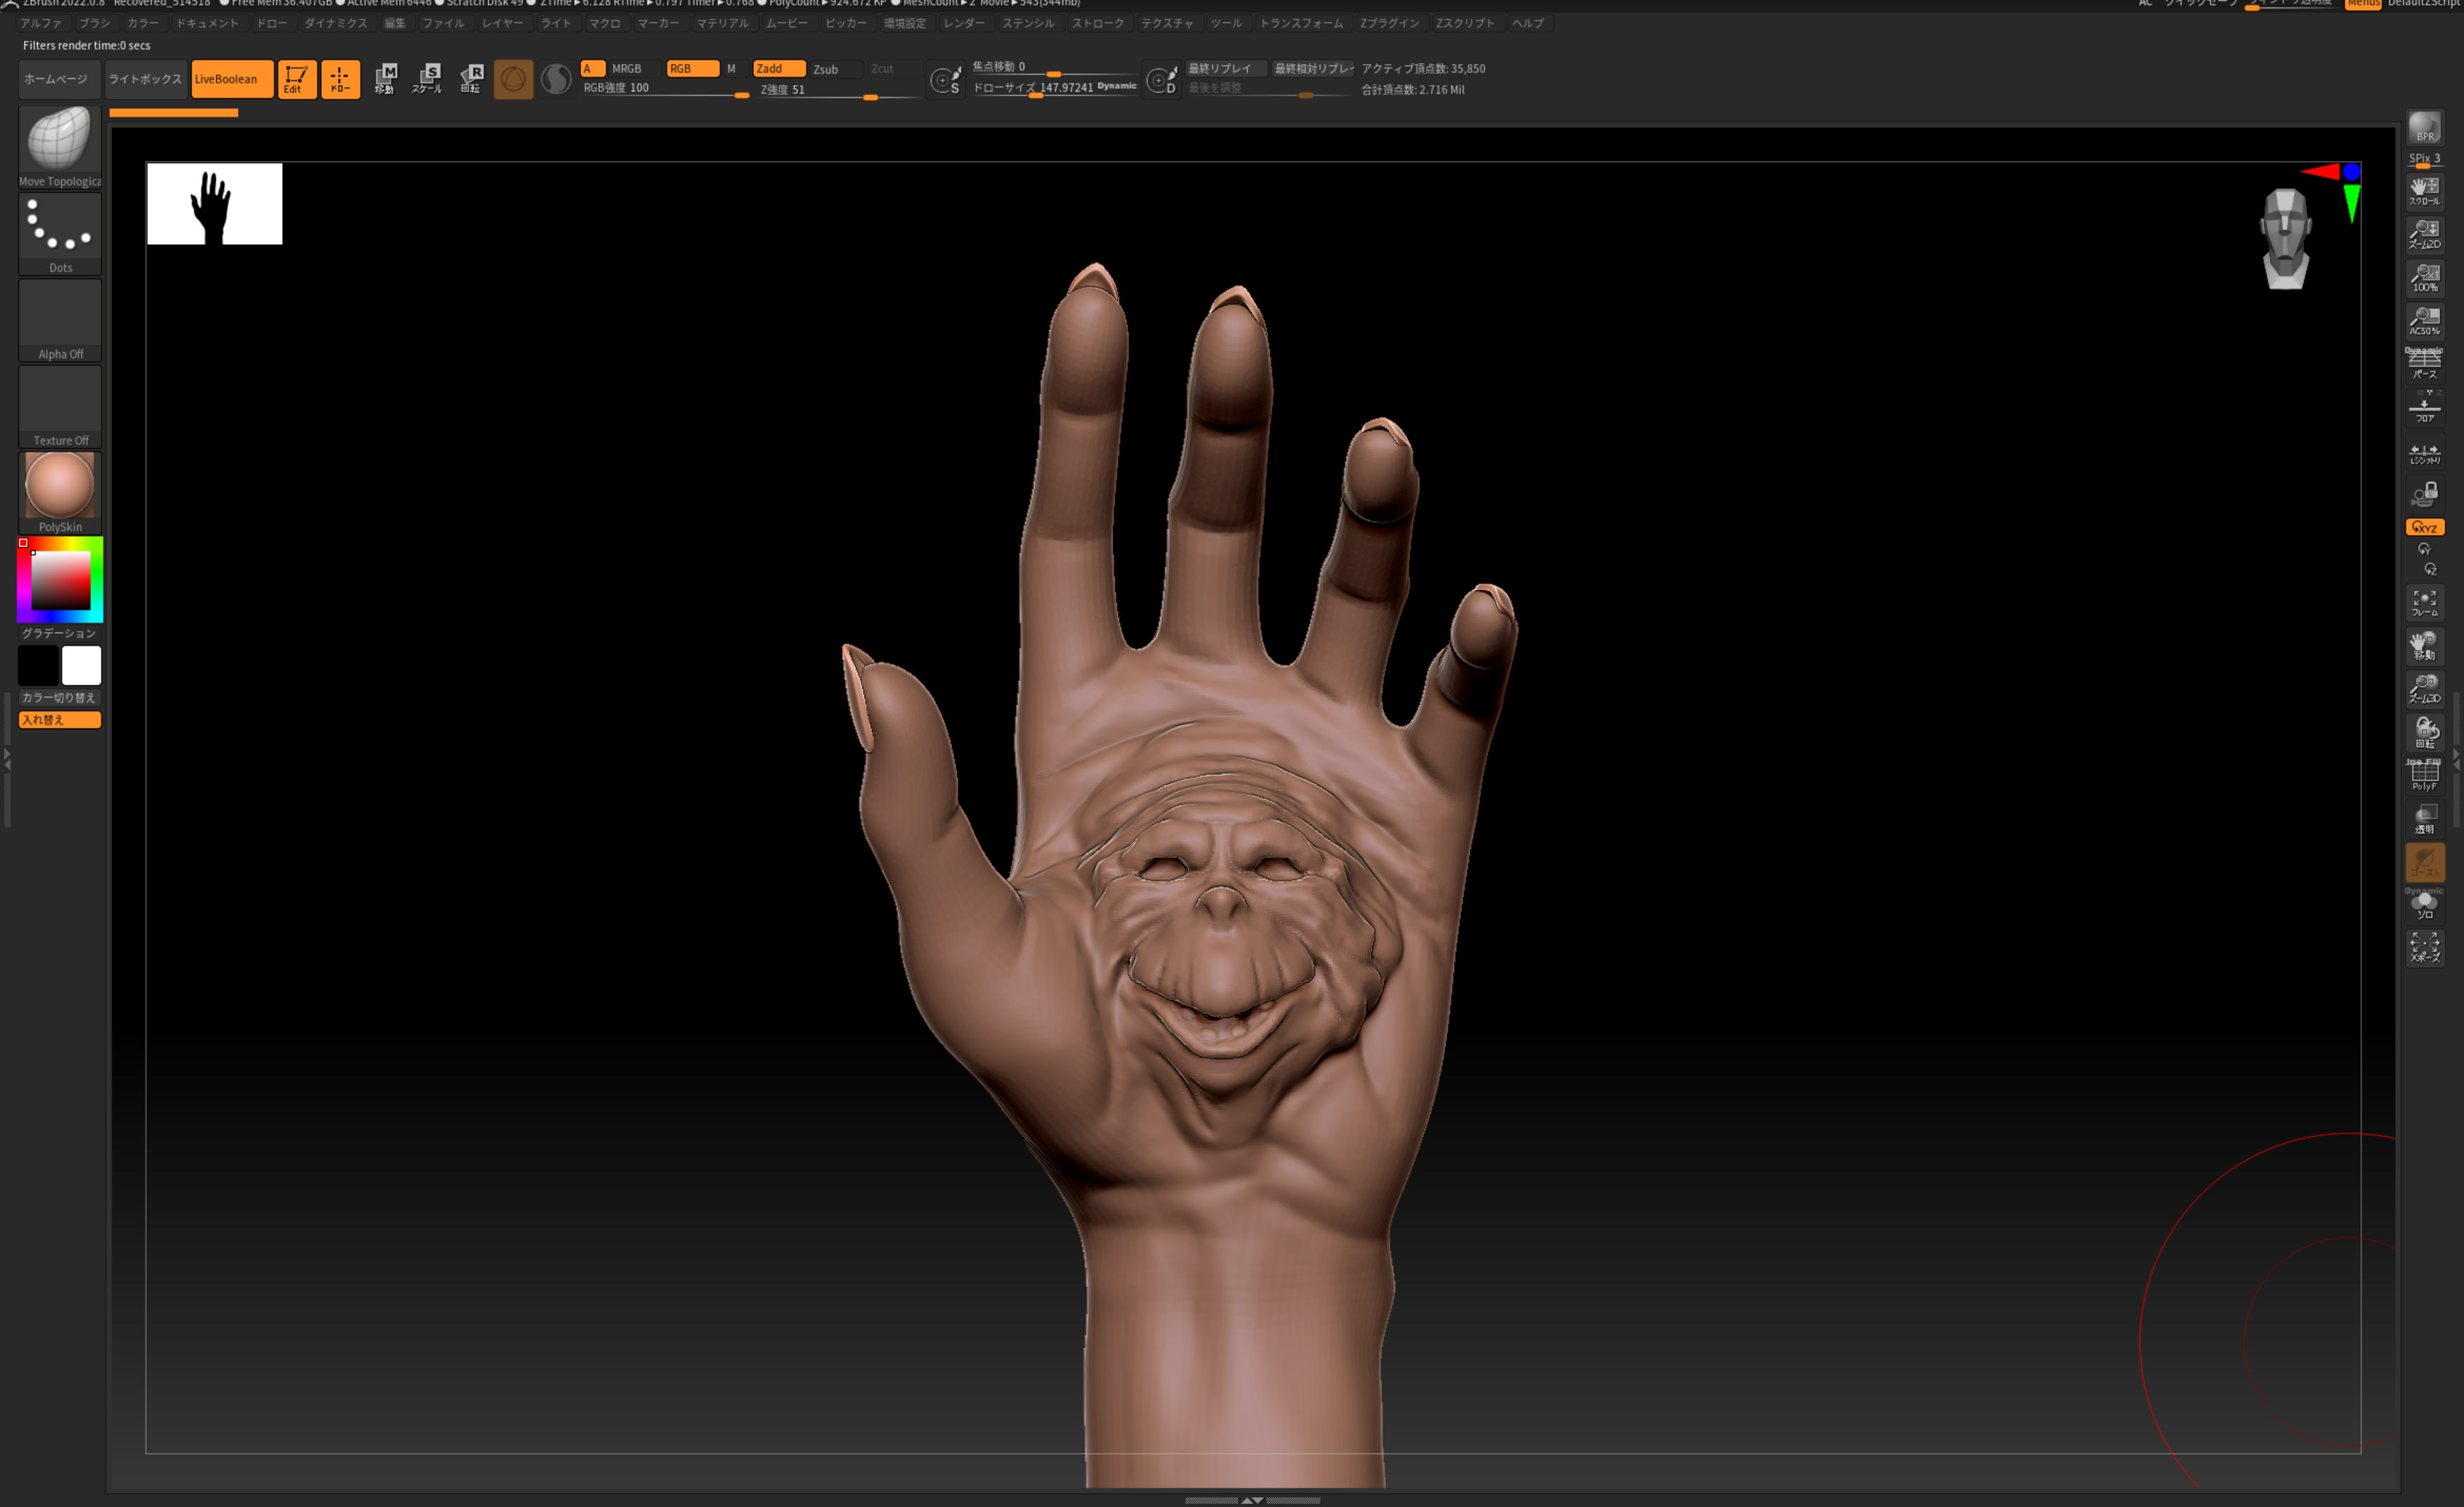
Task: Click the BPR render icon
Action: [x=2424, y=128]
